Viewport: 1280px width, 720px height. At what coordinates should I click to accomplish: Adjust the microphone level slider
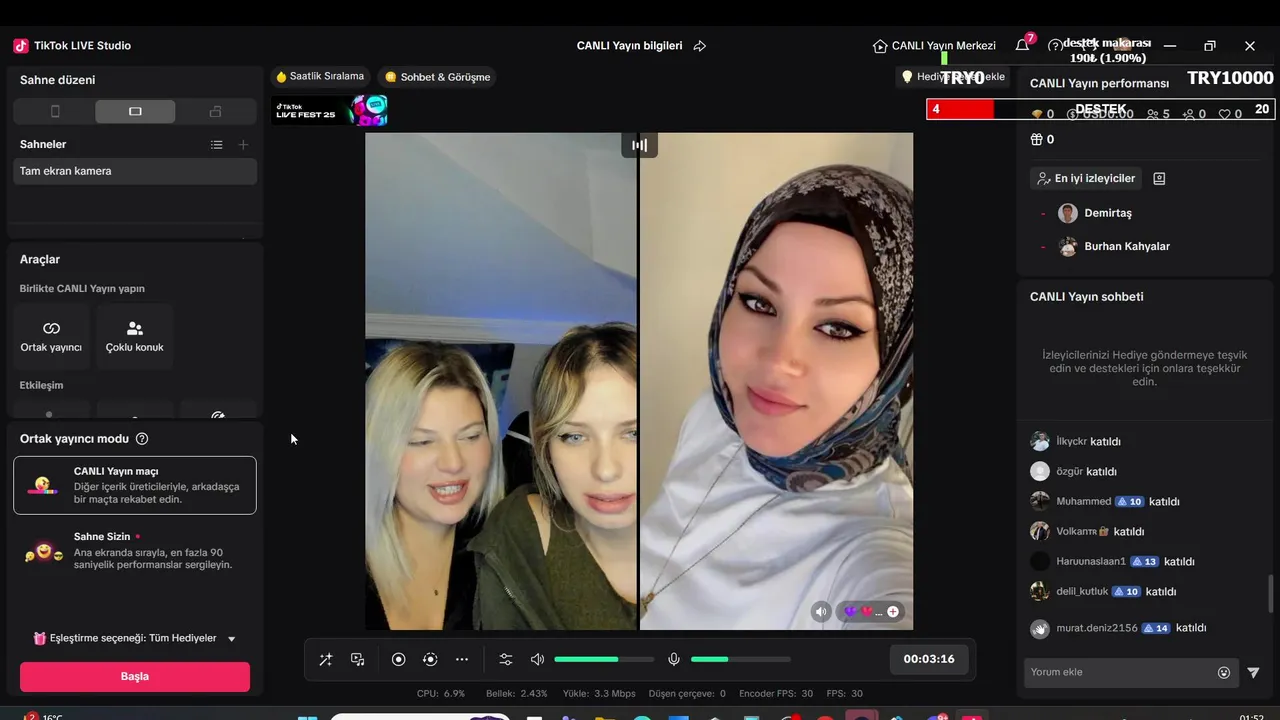[x=741, y=659]
